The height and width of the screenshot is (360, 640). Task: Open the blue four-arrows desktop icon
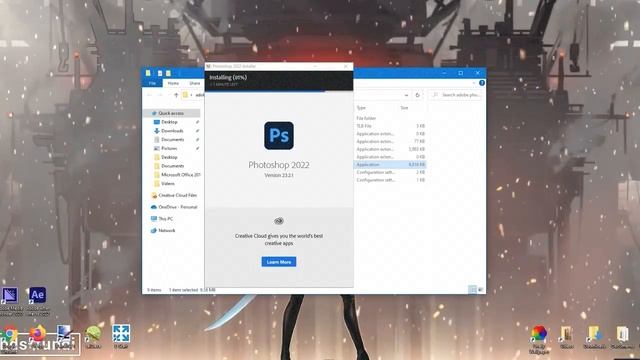[121, 336]
